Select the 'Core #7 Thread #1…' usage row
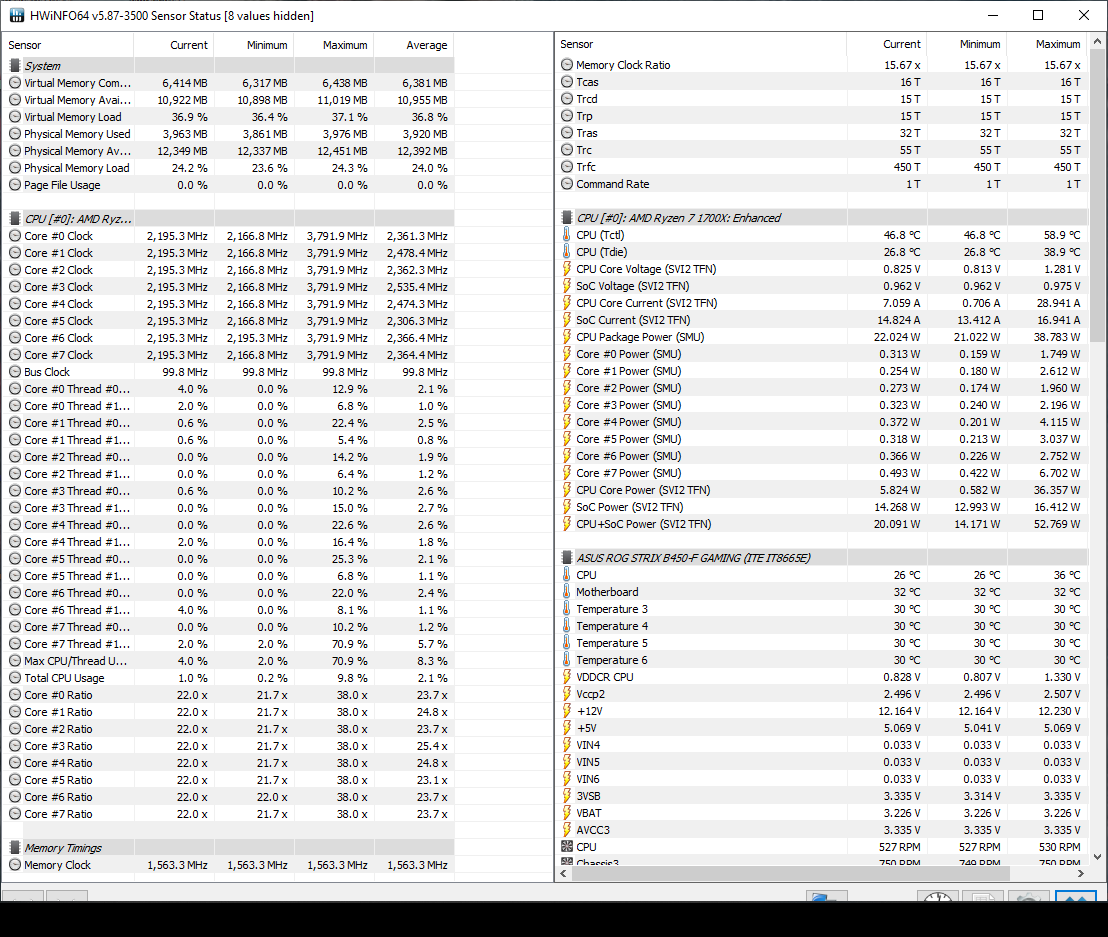 [228, 644]
